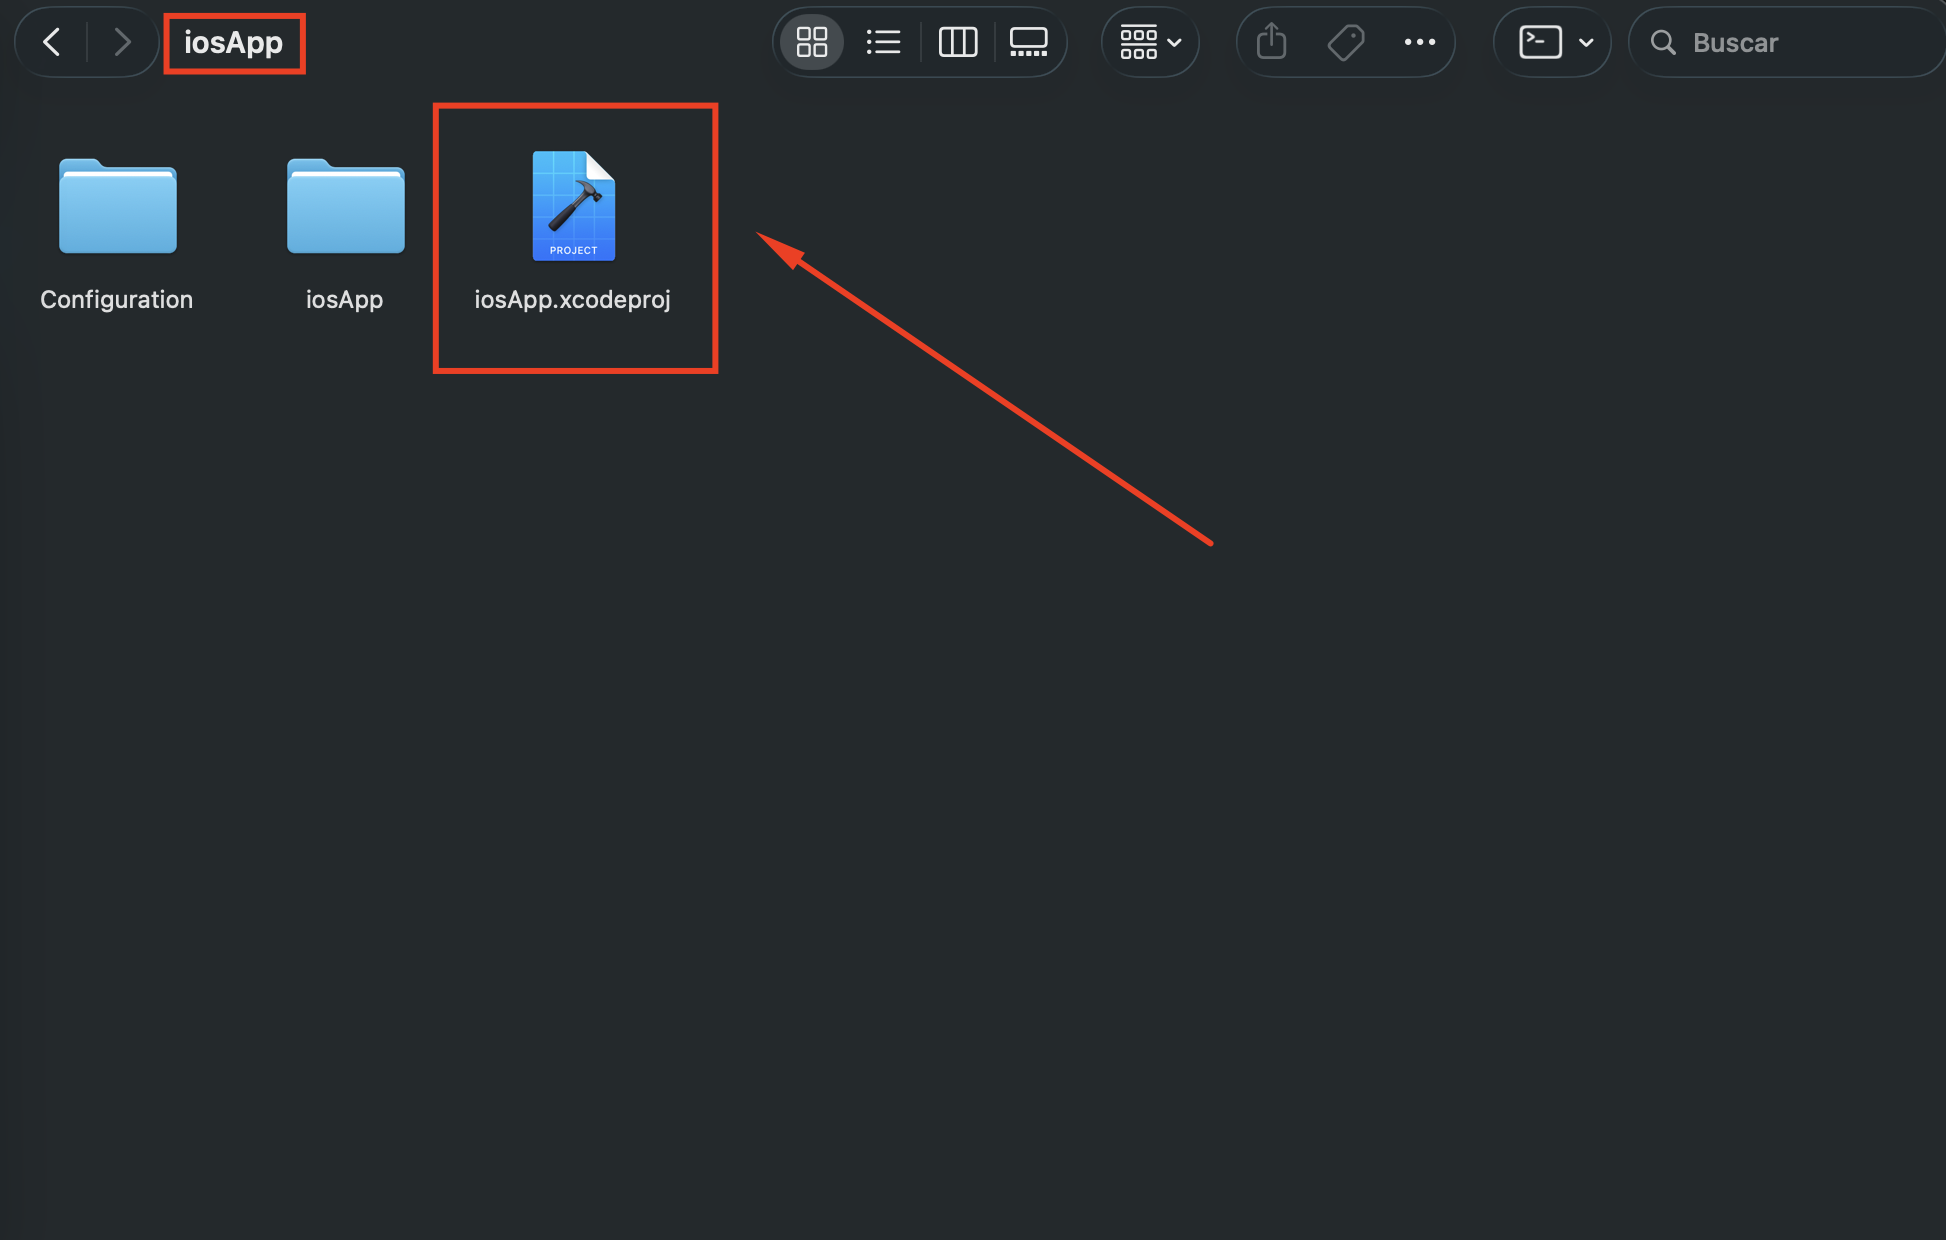
Task: Switch to gallery view
Action: pyautogui.click(x=1028, y=42)
